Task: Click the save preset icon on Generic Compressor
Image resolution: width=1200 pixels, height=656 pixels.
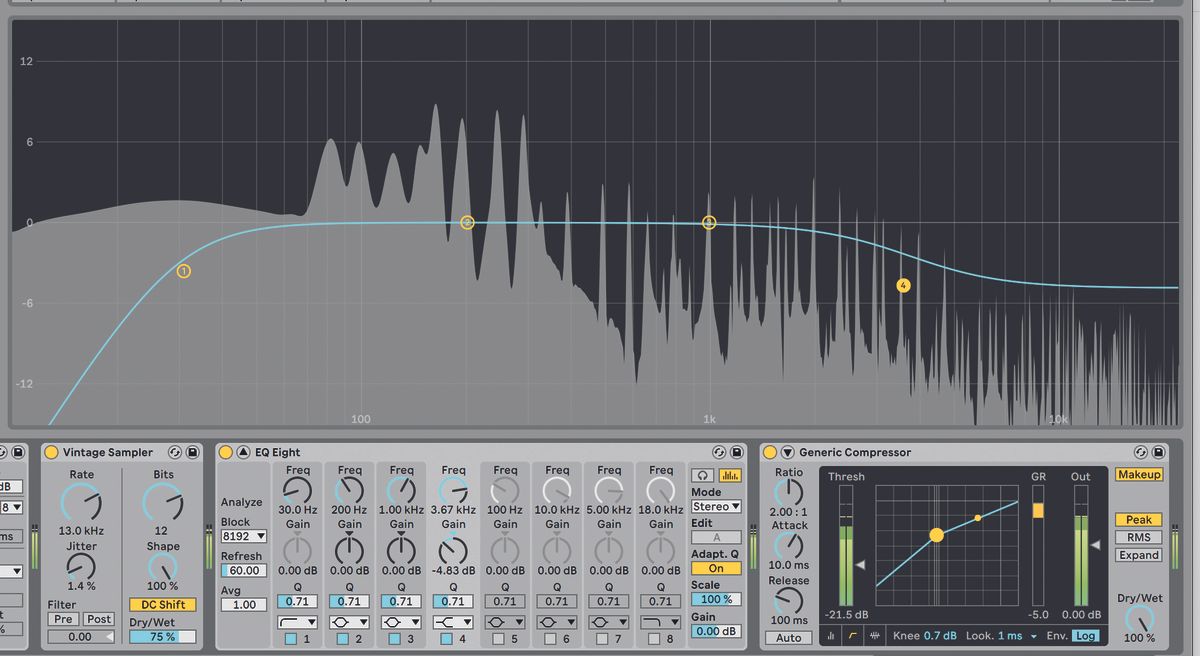Action: pos(1158,452)
